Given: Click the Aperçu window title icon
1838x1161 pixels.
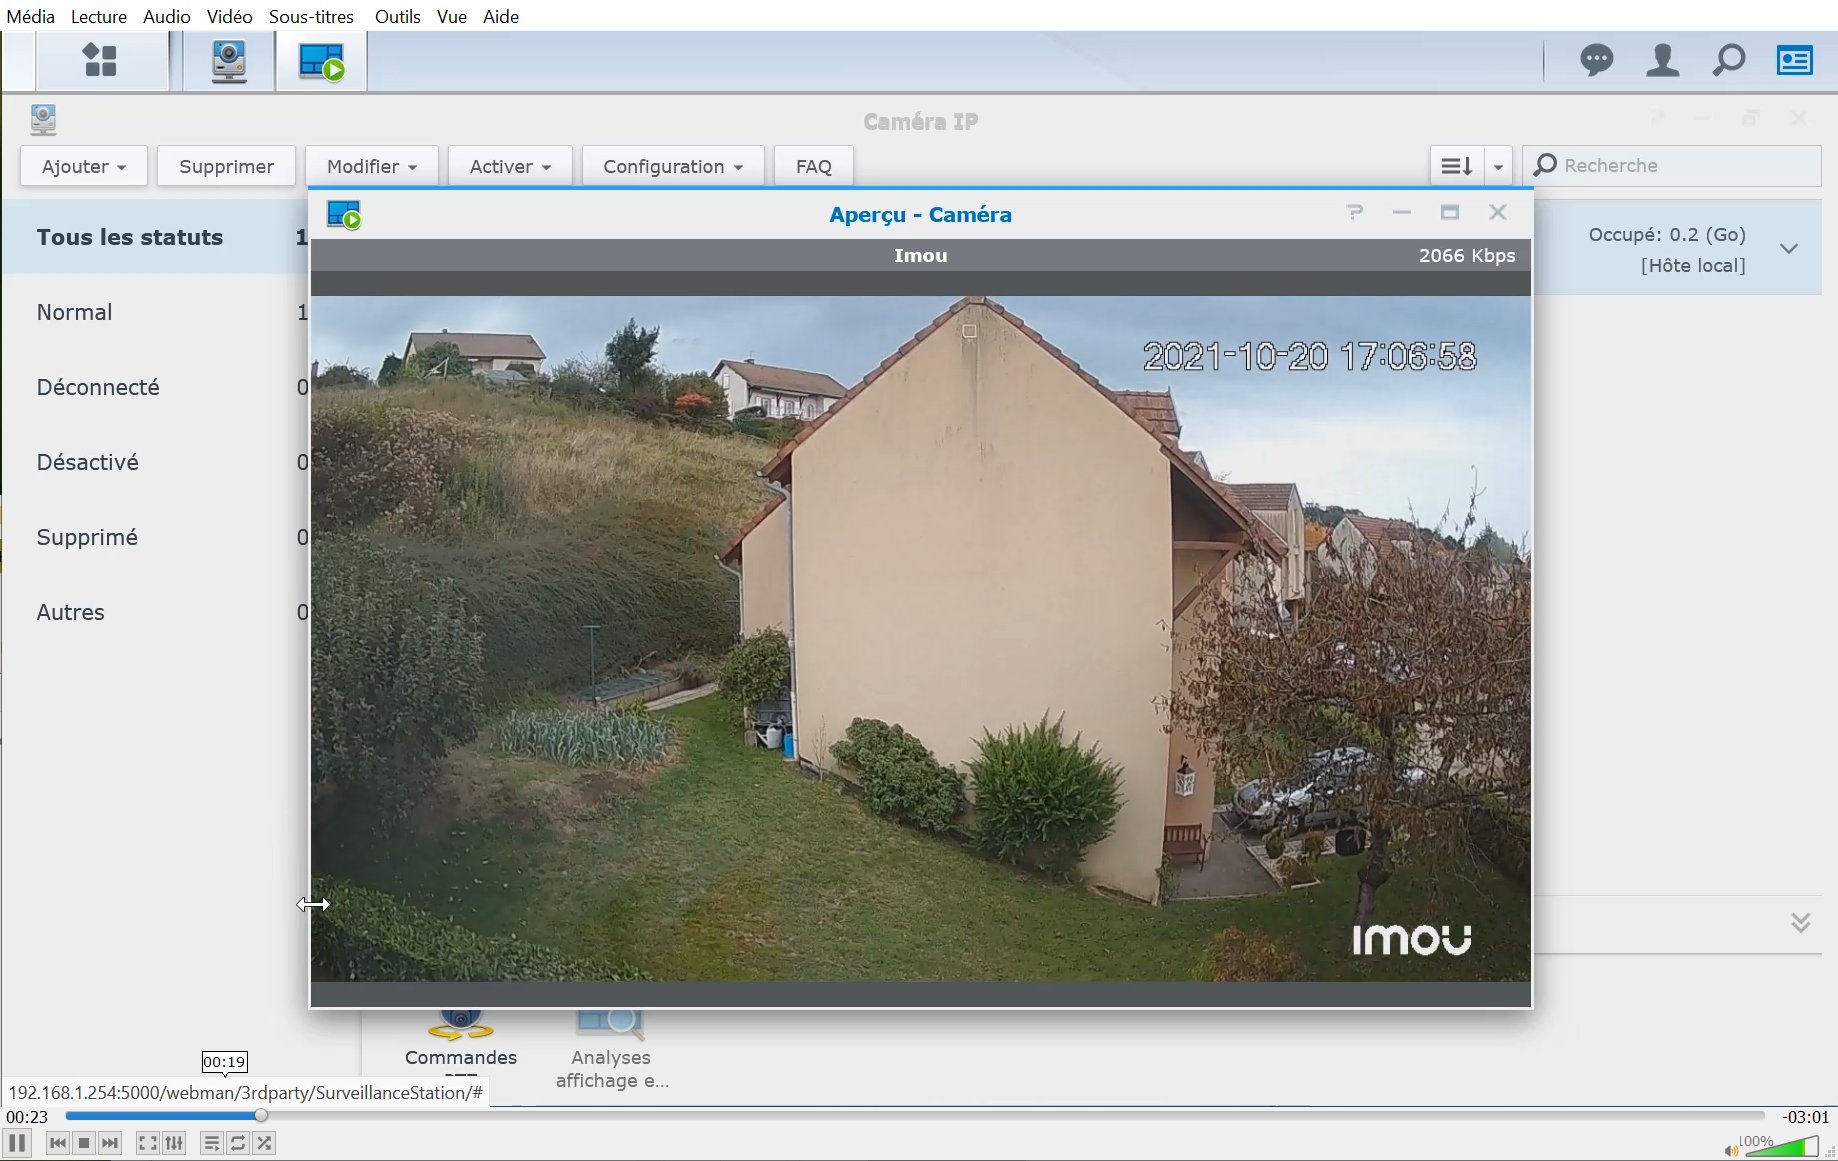Looking at the screenshot, I should (x=344, y=214).
